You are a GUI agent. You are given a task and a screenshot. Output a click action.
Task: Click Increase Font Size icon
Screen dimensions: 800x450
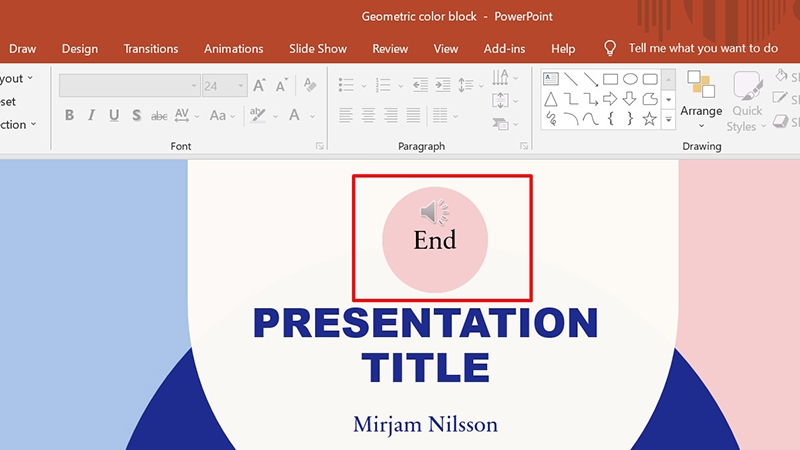(x=259, y=85)
